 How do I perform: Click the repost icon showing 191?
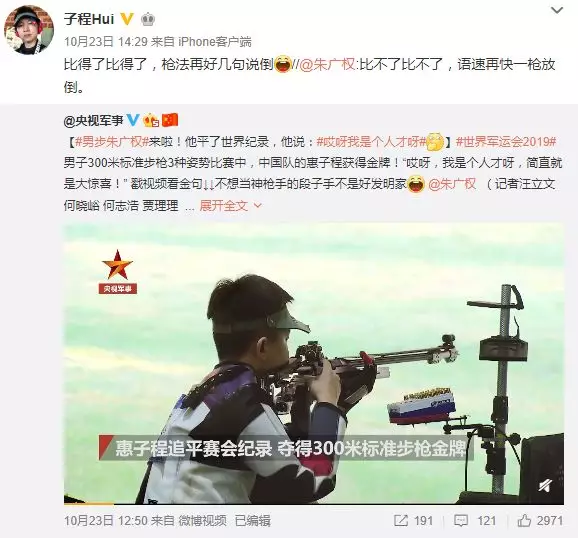pyautogui.click(x=413, y=521)
